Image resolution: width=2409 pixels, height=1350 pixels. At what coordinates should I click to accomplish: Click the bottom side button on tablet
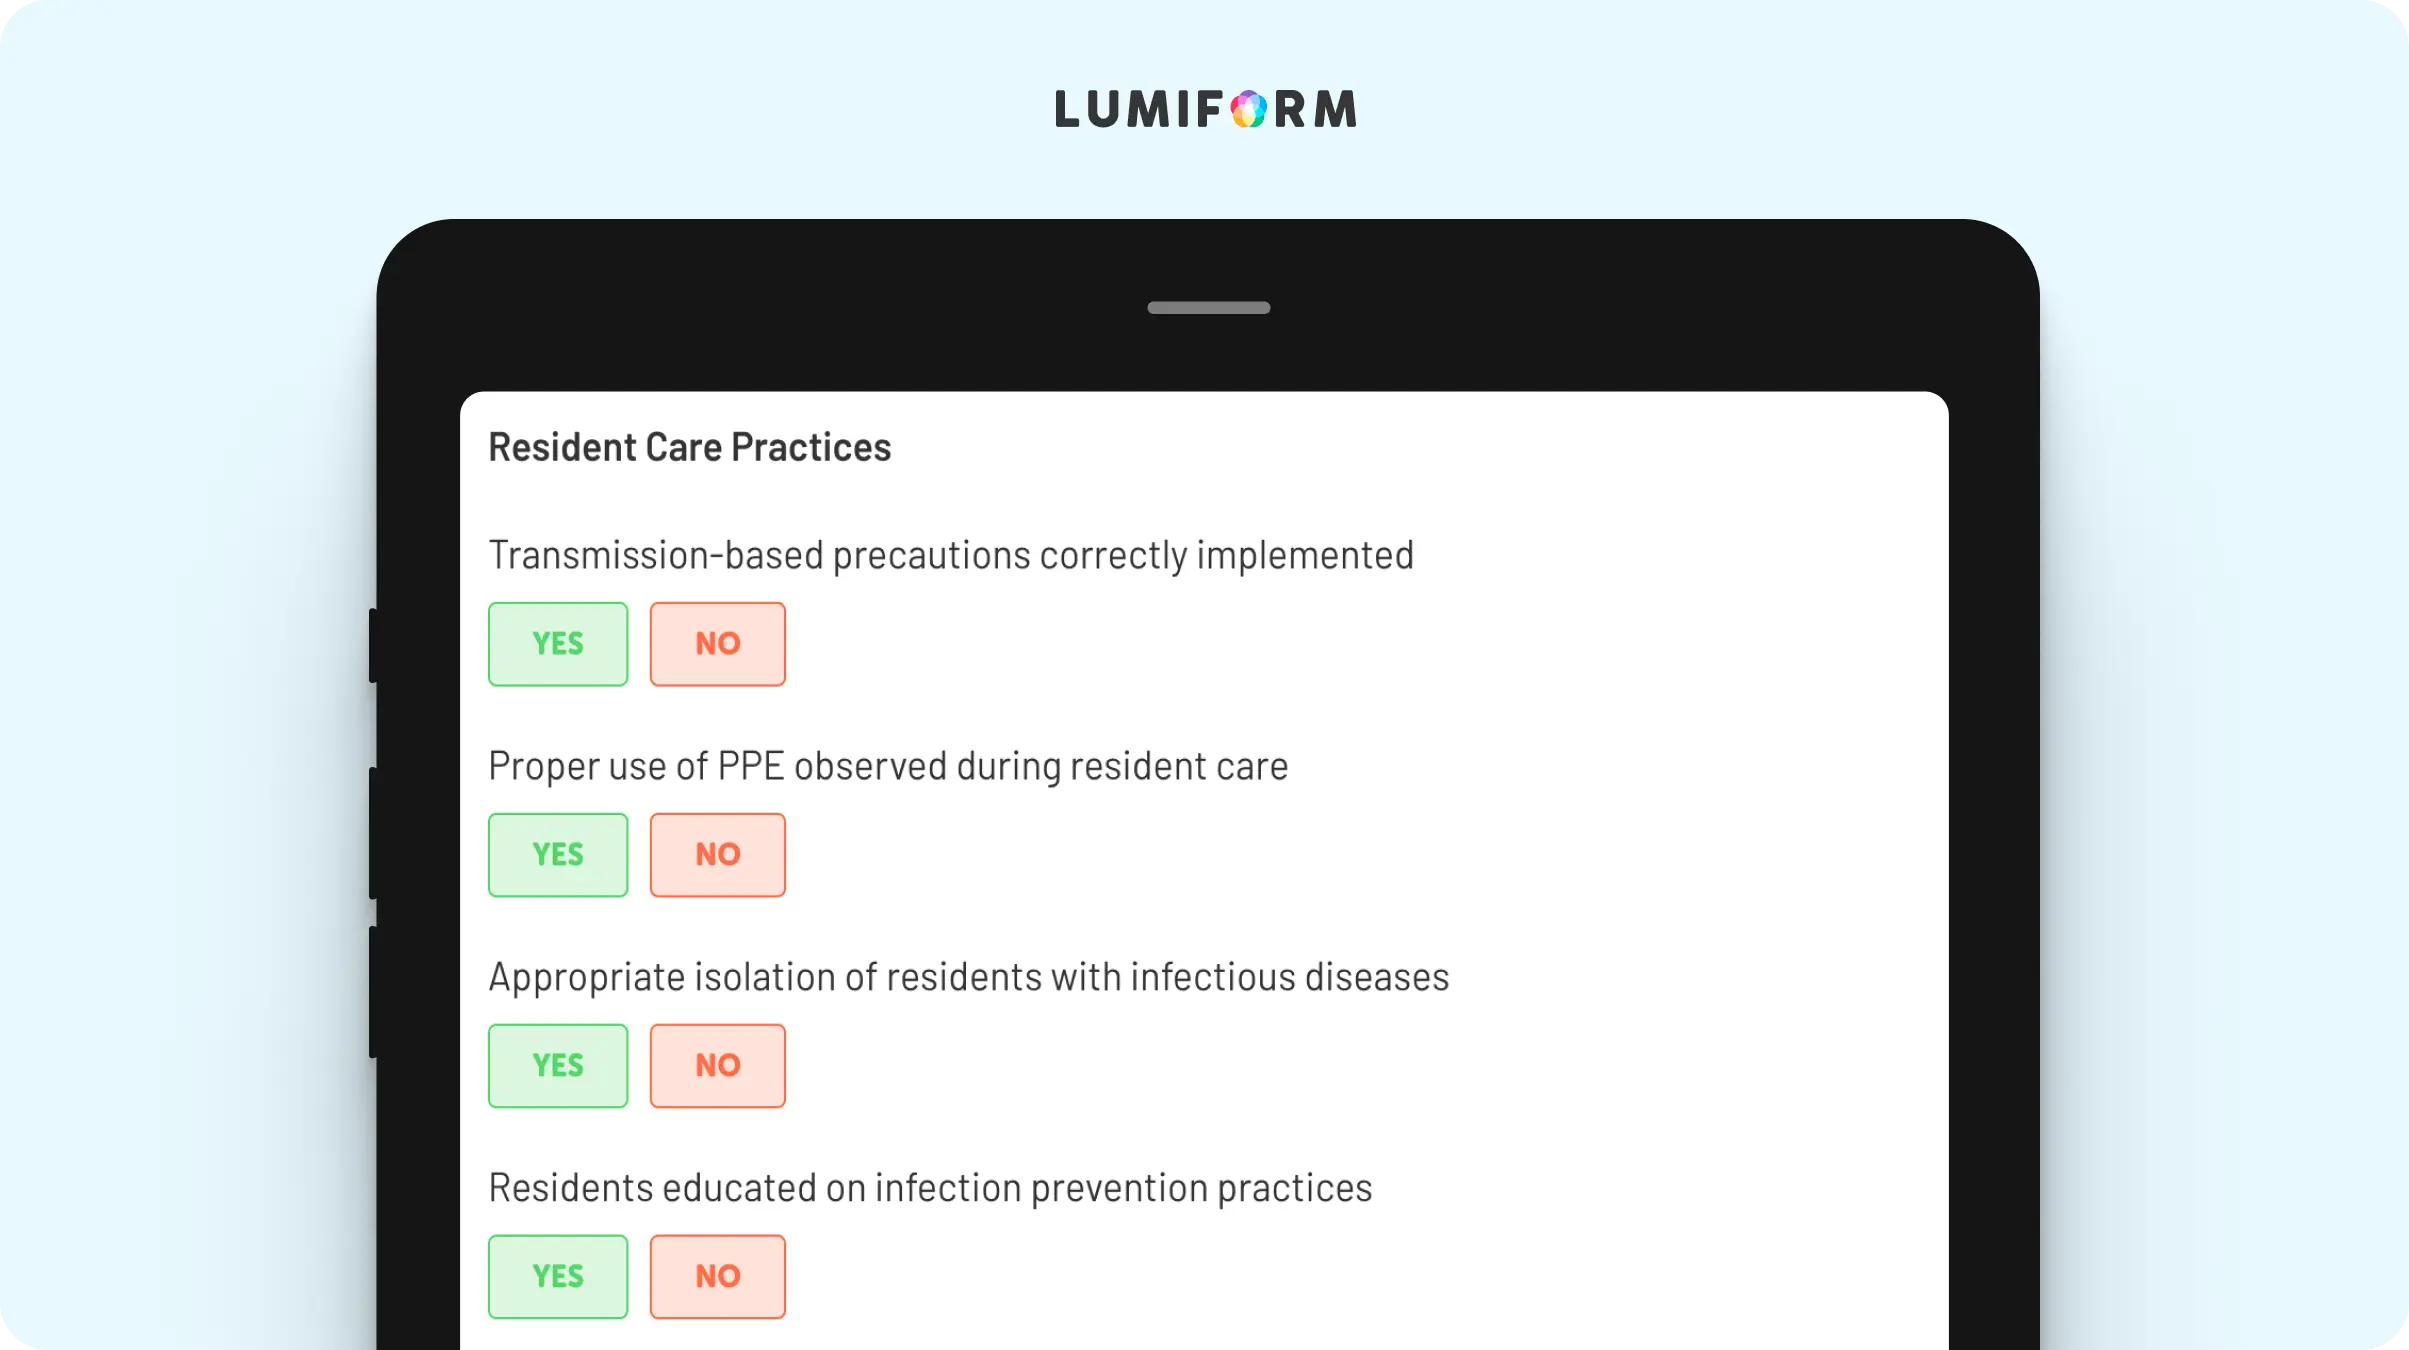[x=373, y=992]
